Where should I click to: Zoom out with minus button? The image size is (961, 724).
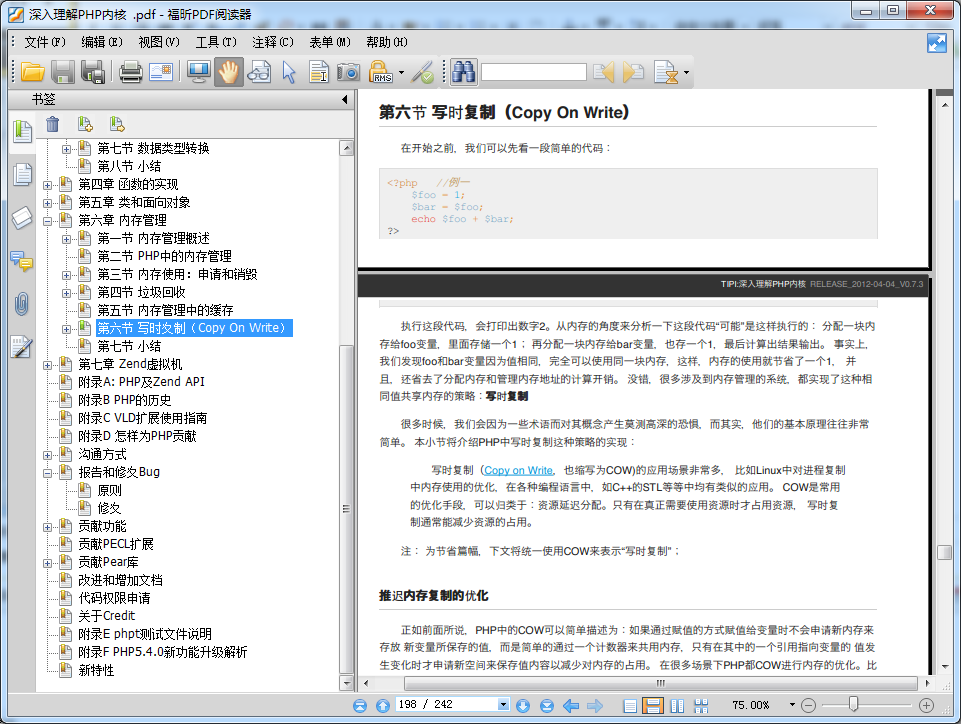click(808, 706)
